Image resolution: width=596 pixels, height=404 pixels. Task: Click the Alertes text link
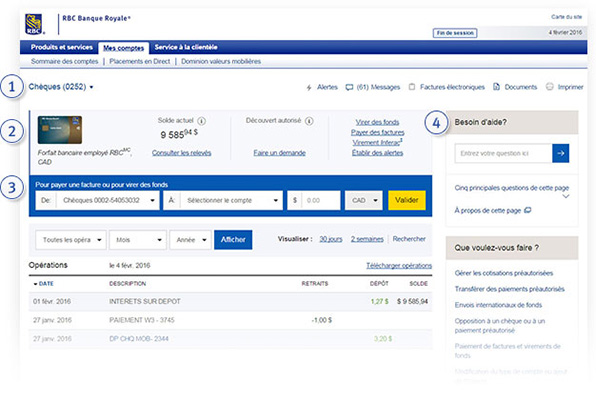click(327, 87)
